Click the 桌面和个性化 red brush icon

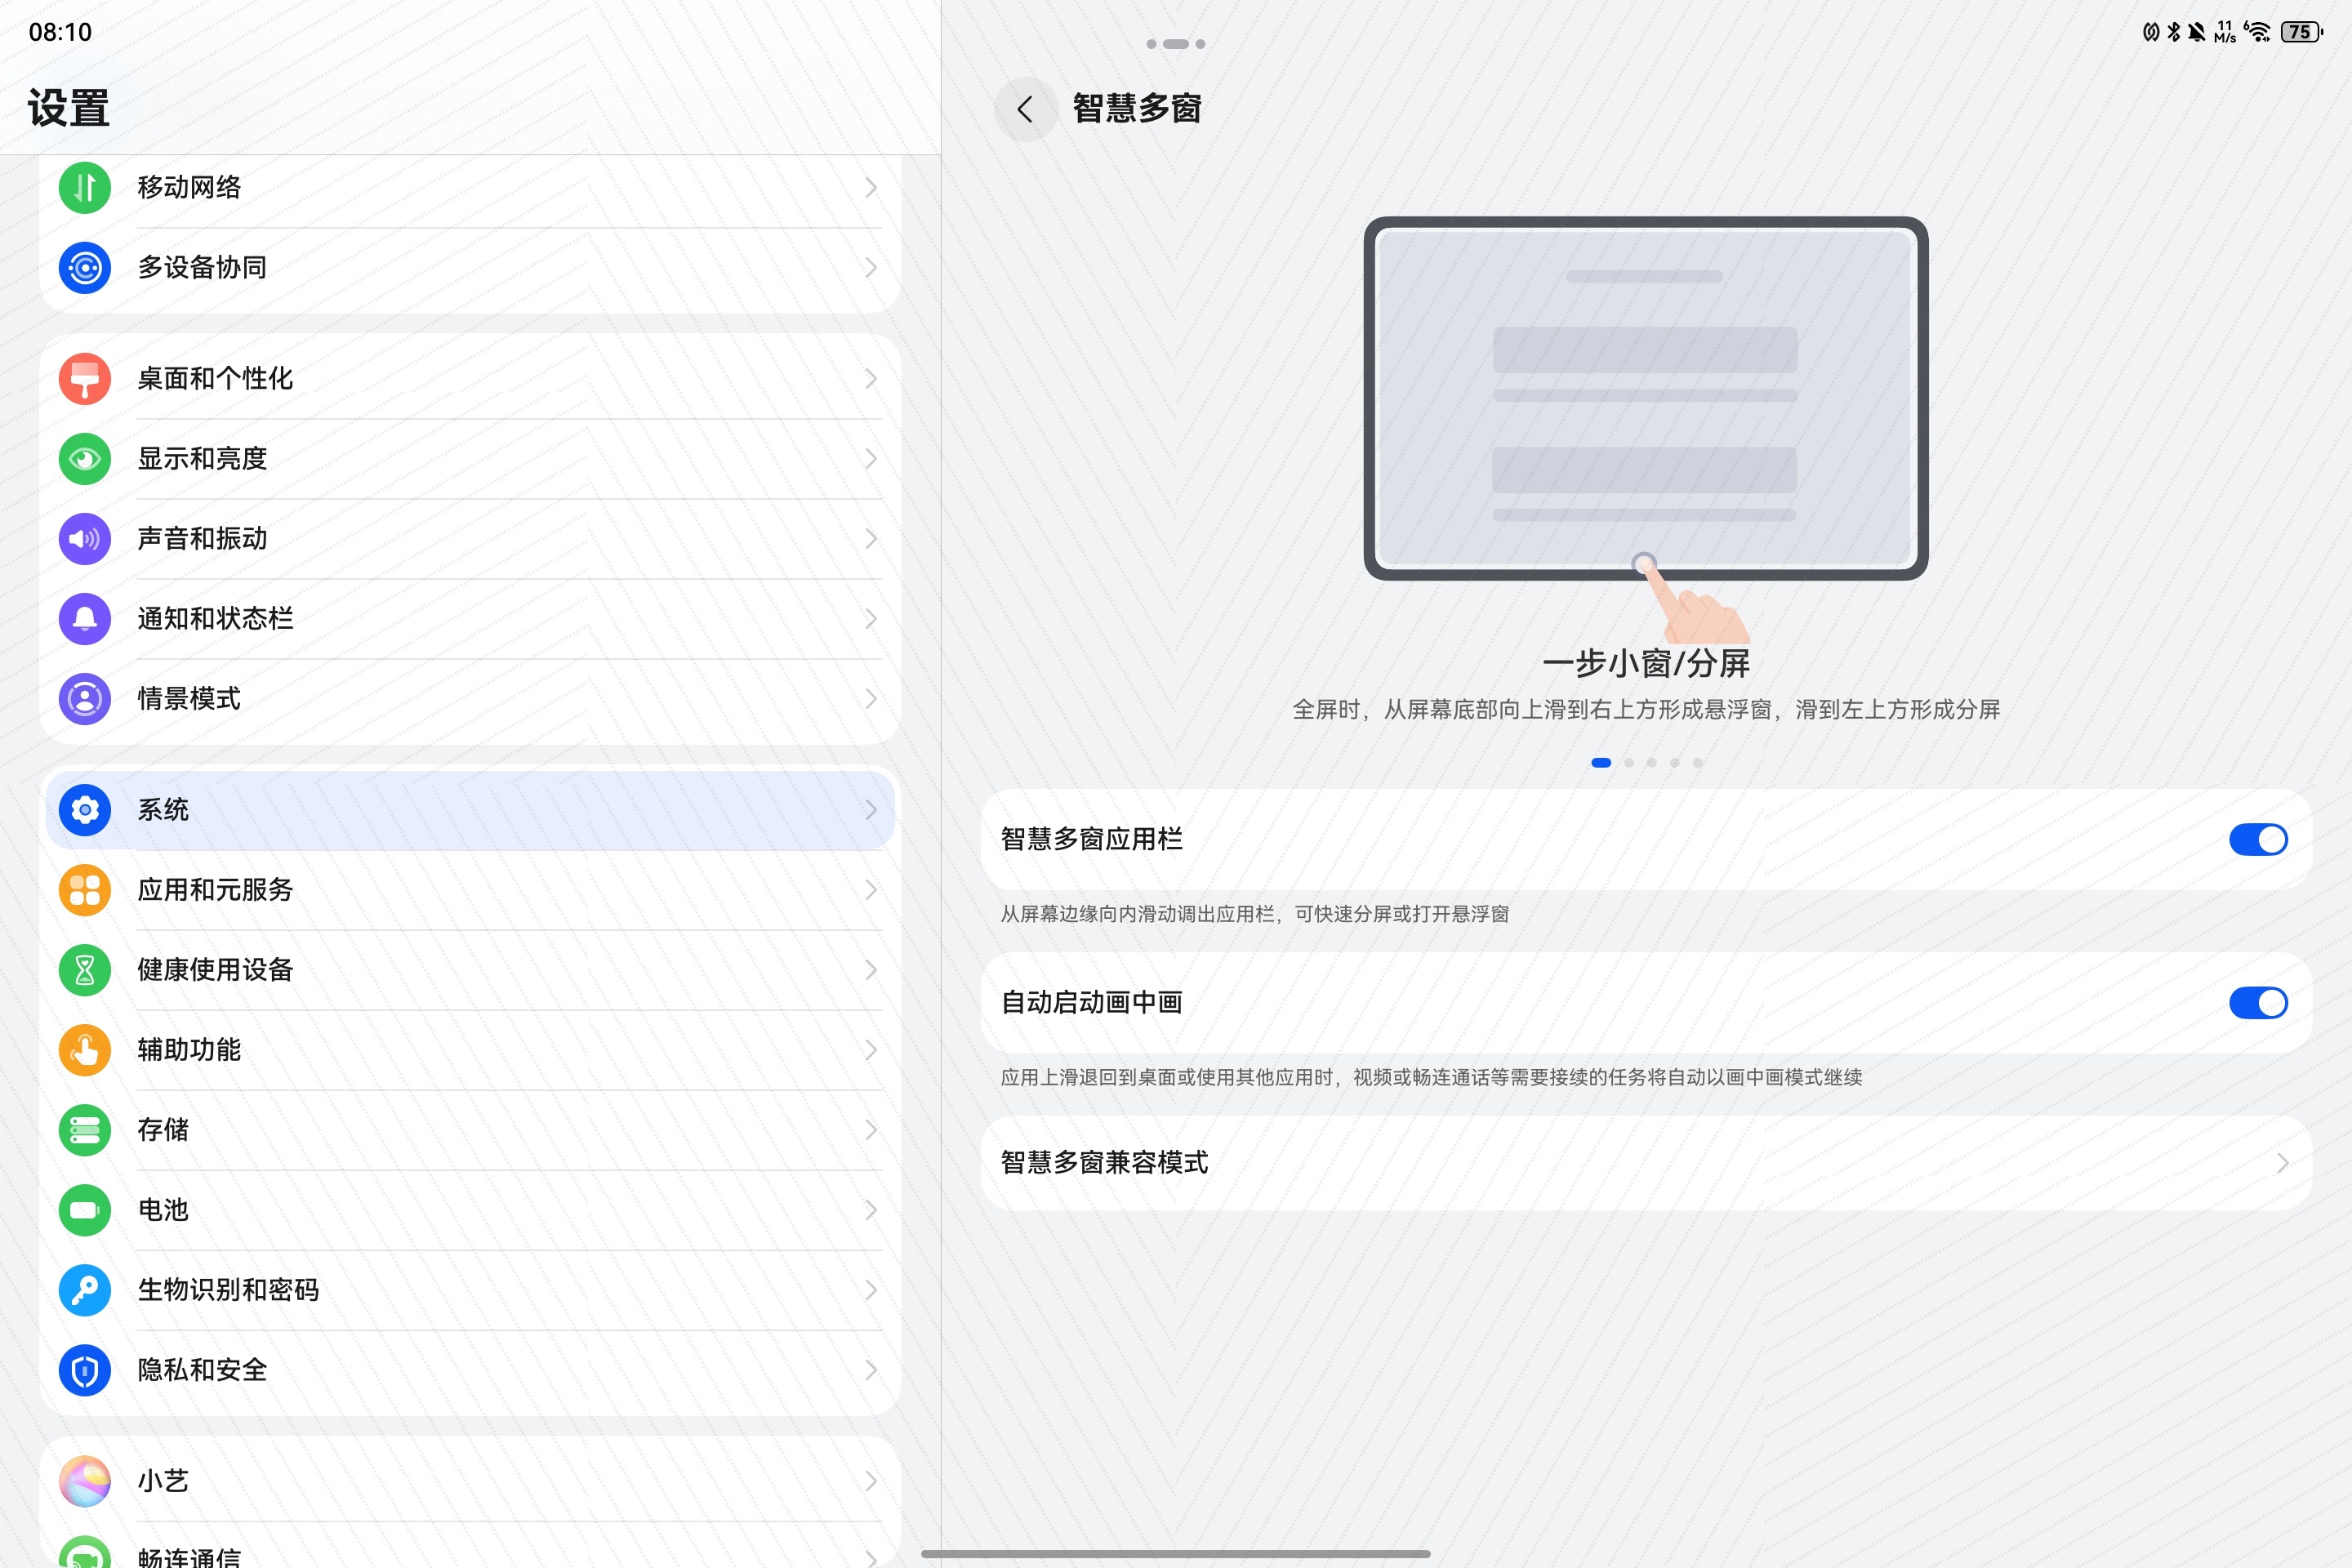(x=85, y=378)
